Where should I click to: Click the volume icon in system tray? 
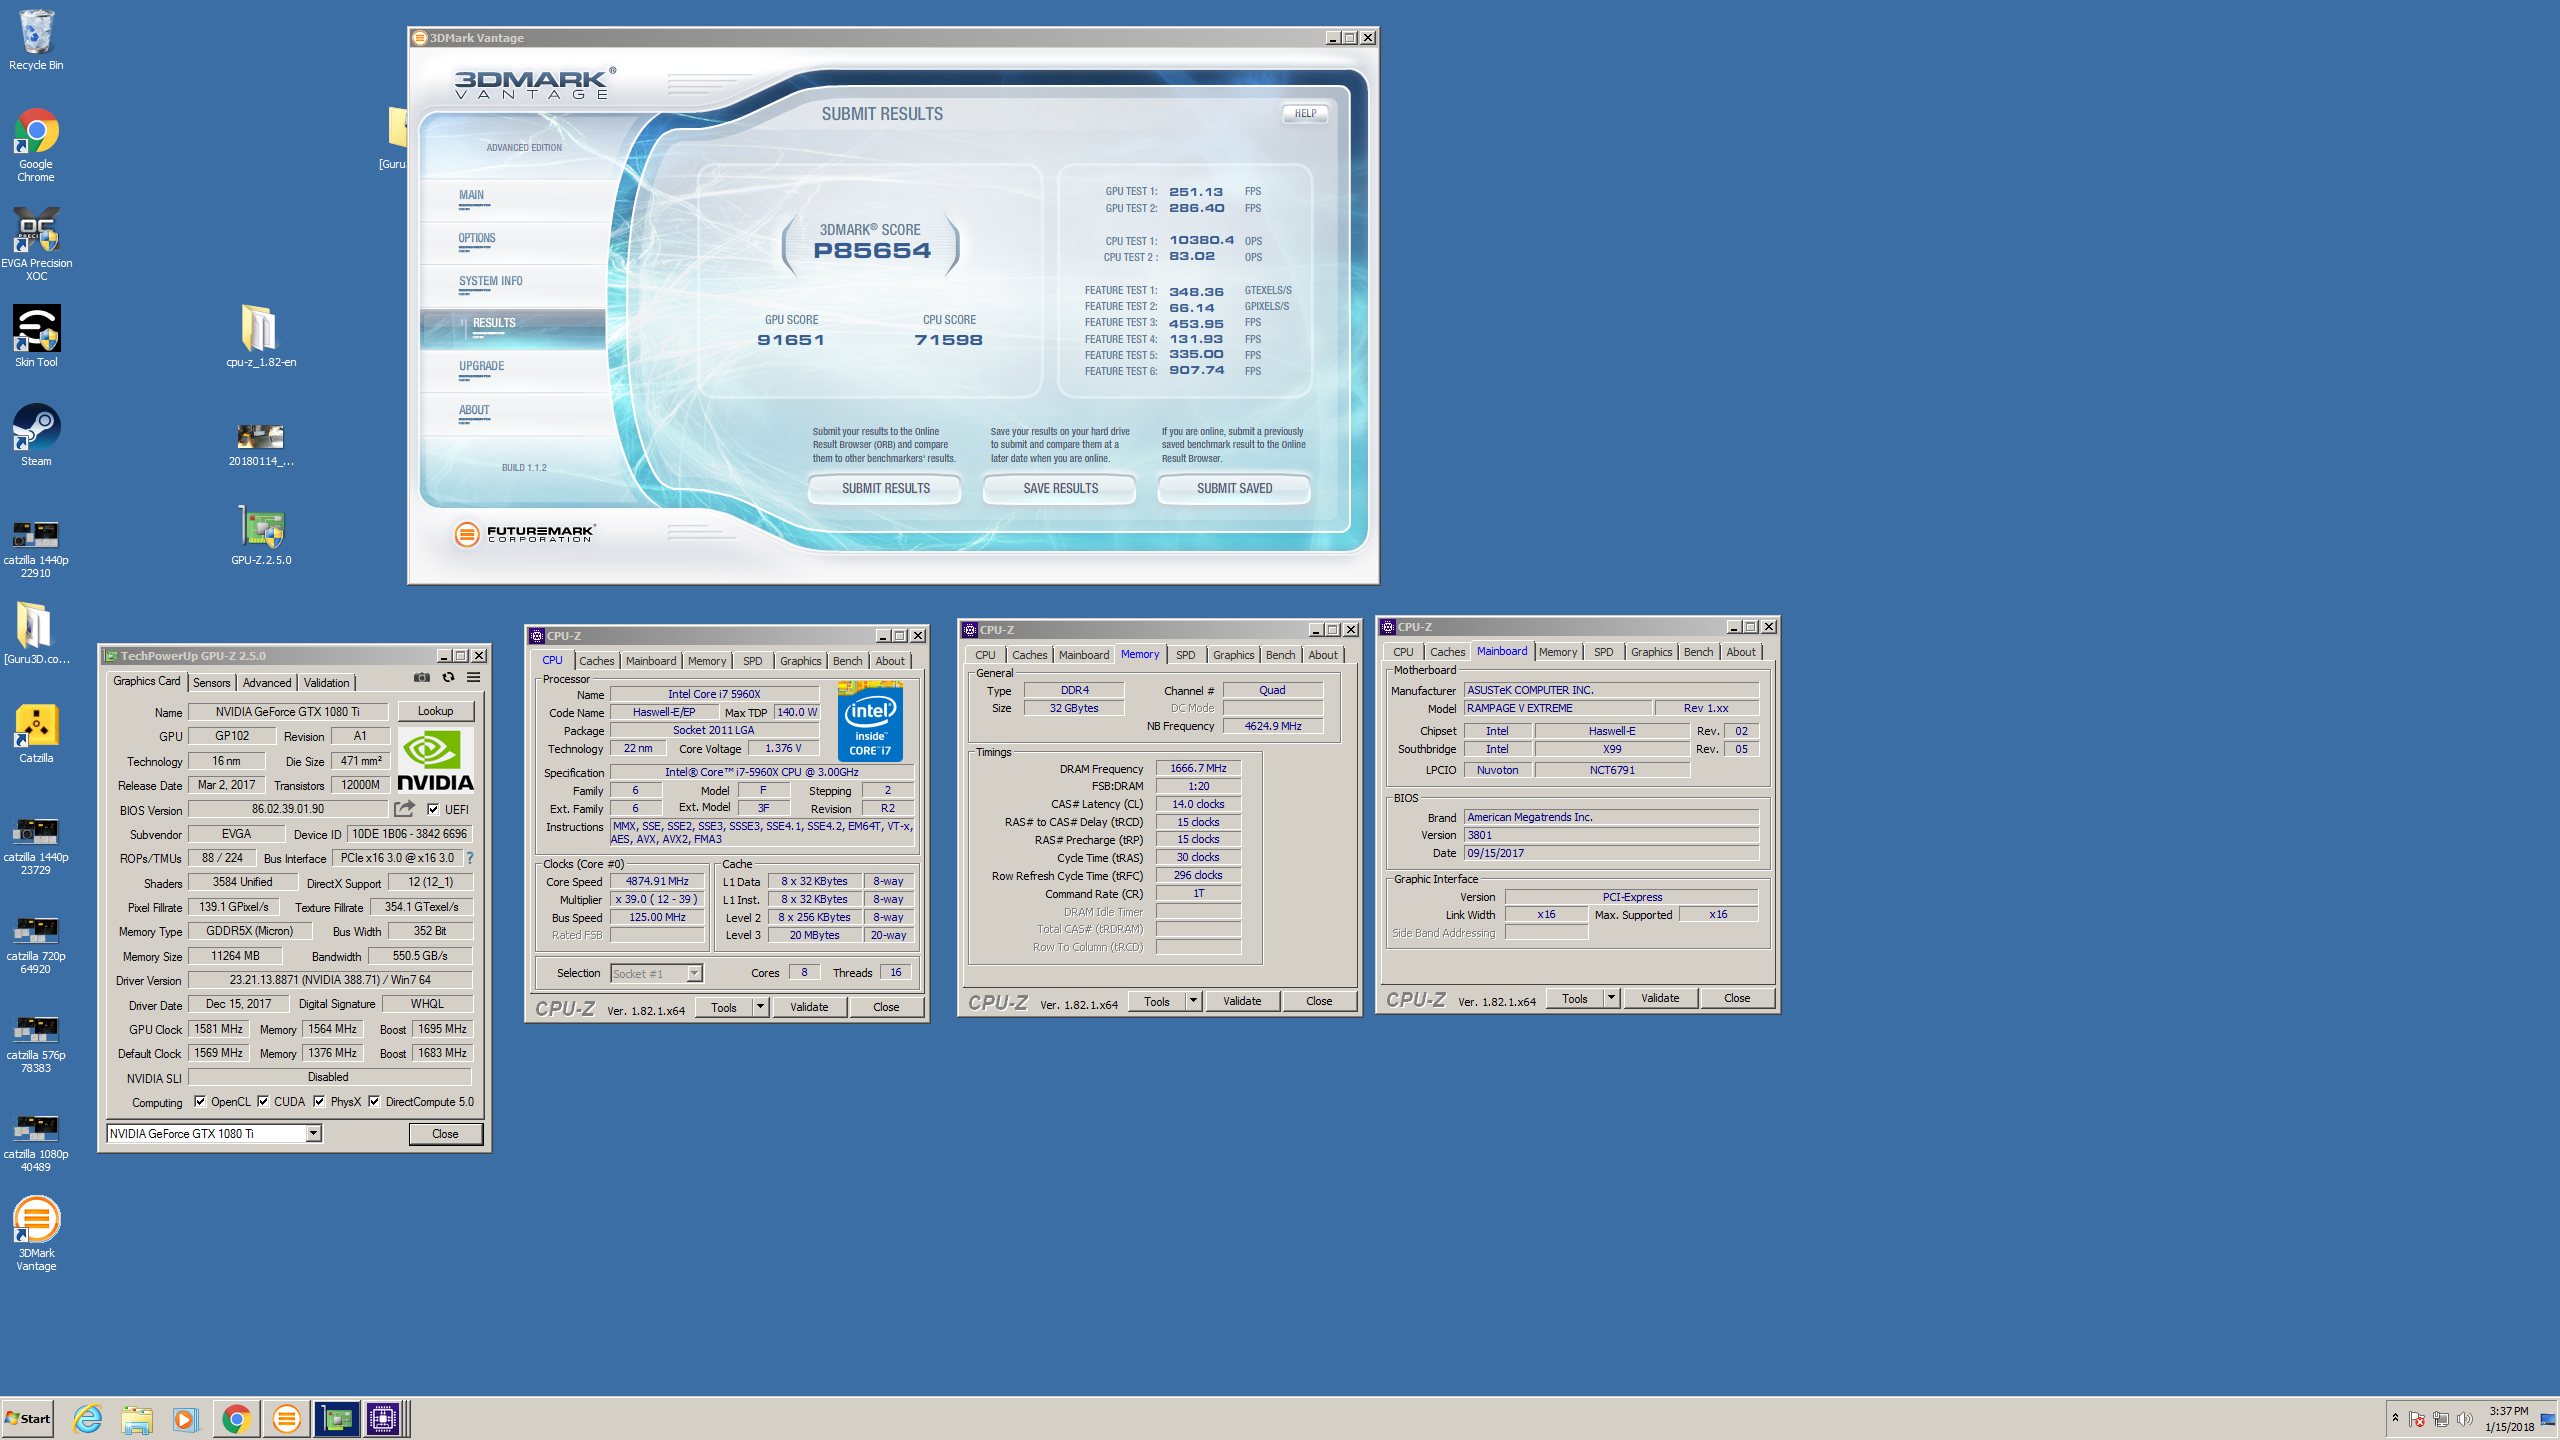pyautogui.click(x=2464, y=1419)
